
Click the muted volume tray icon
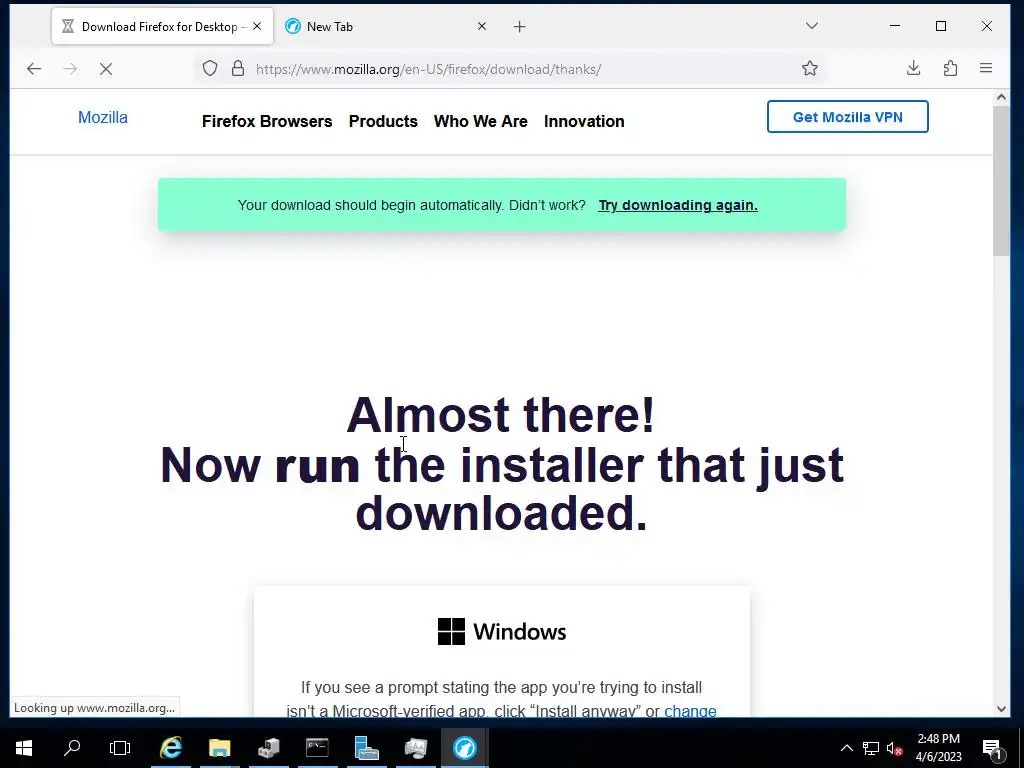(895, 748)
